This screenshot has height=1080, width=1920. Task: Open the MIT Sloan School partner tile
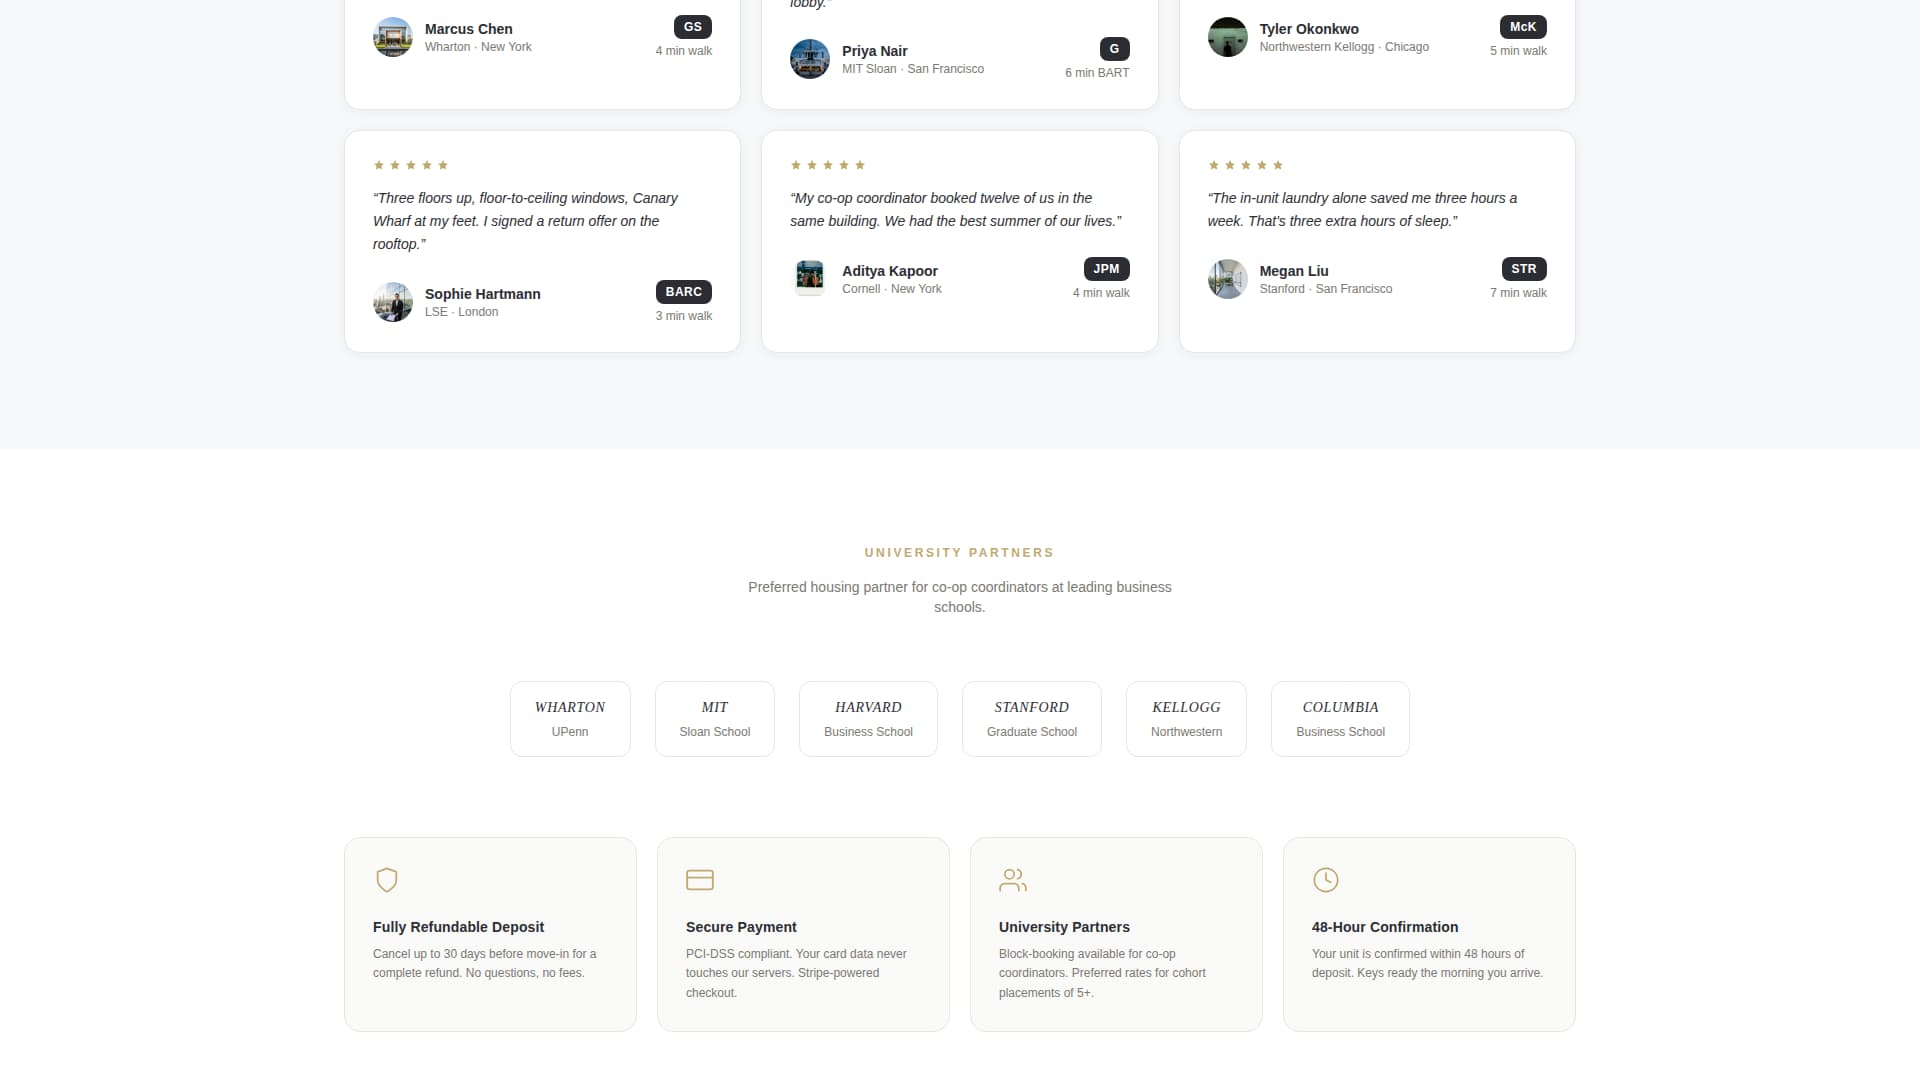[714, 718]
